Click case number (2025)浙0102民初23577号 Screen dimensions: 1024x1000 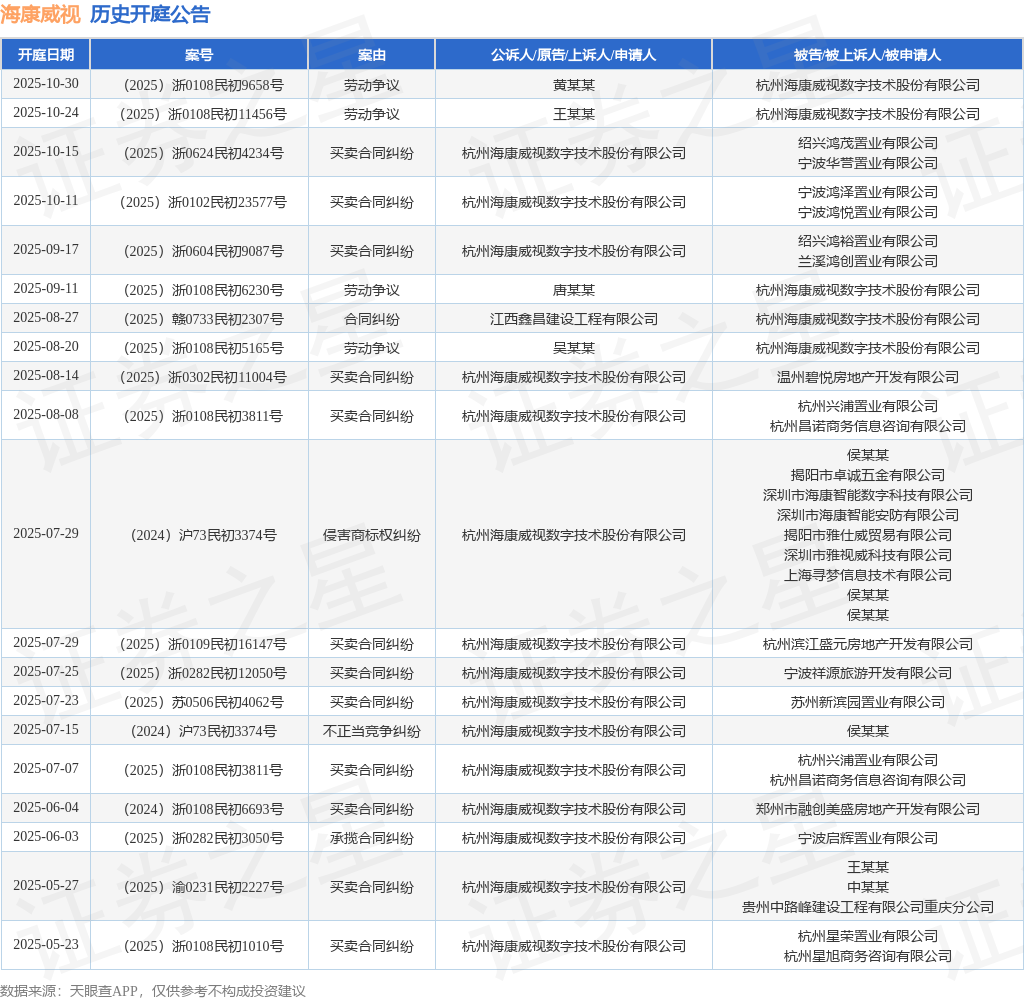(x=203, y=202)
